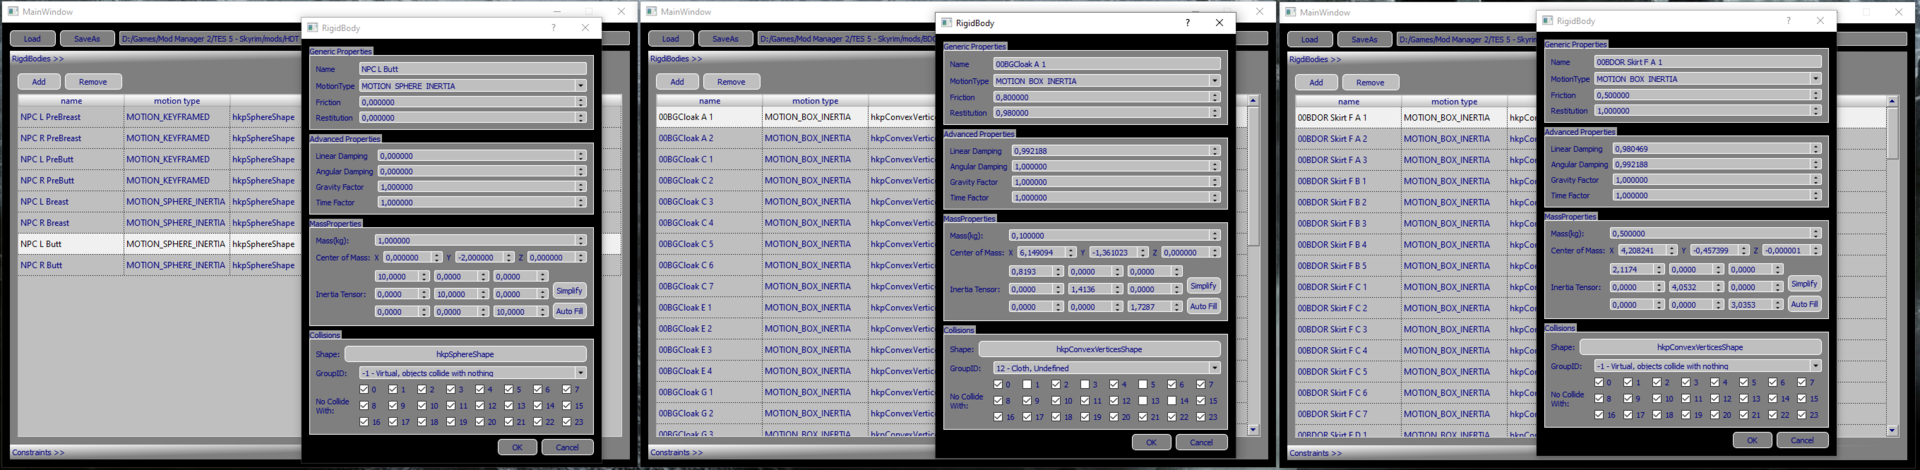
Task: Click hkpConvexVerticesShape button in 00BGCloak A 1 dialog
Action: coord(1100,349)
